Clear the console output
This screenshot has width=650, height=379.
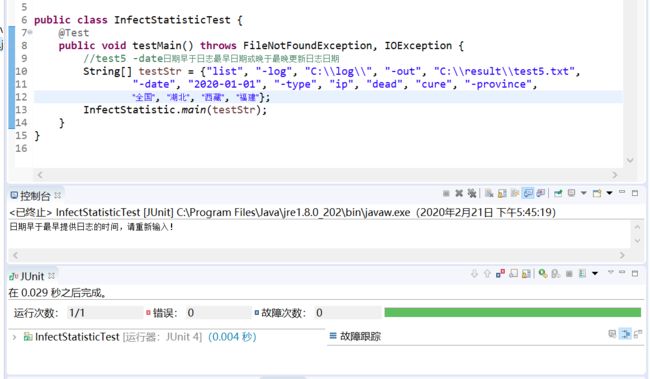click(489, 193)
